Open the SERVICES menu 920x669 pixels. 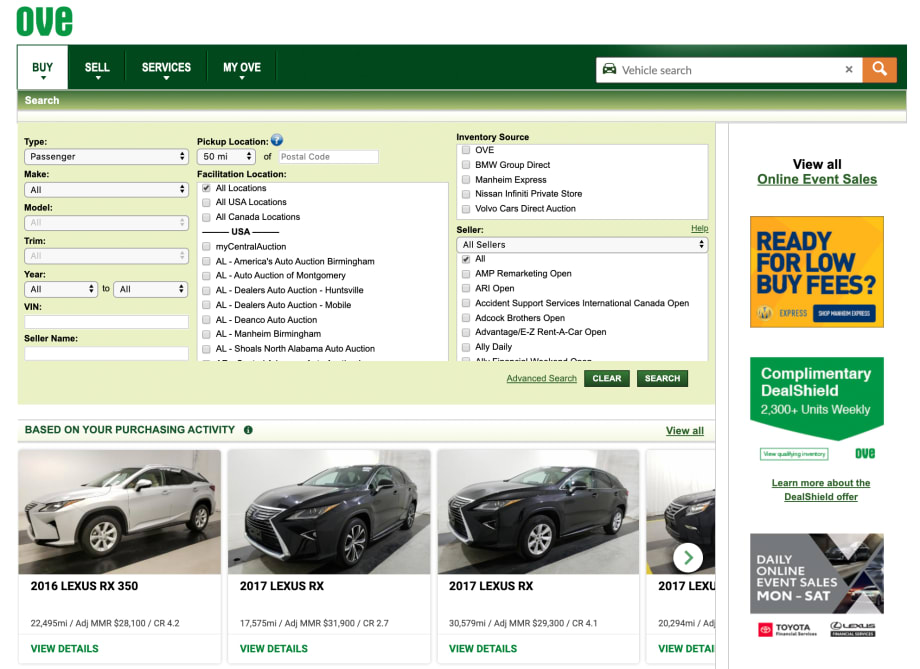tap(166, 68)
